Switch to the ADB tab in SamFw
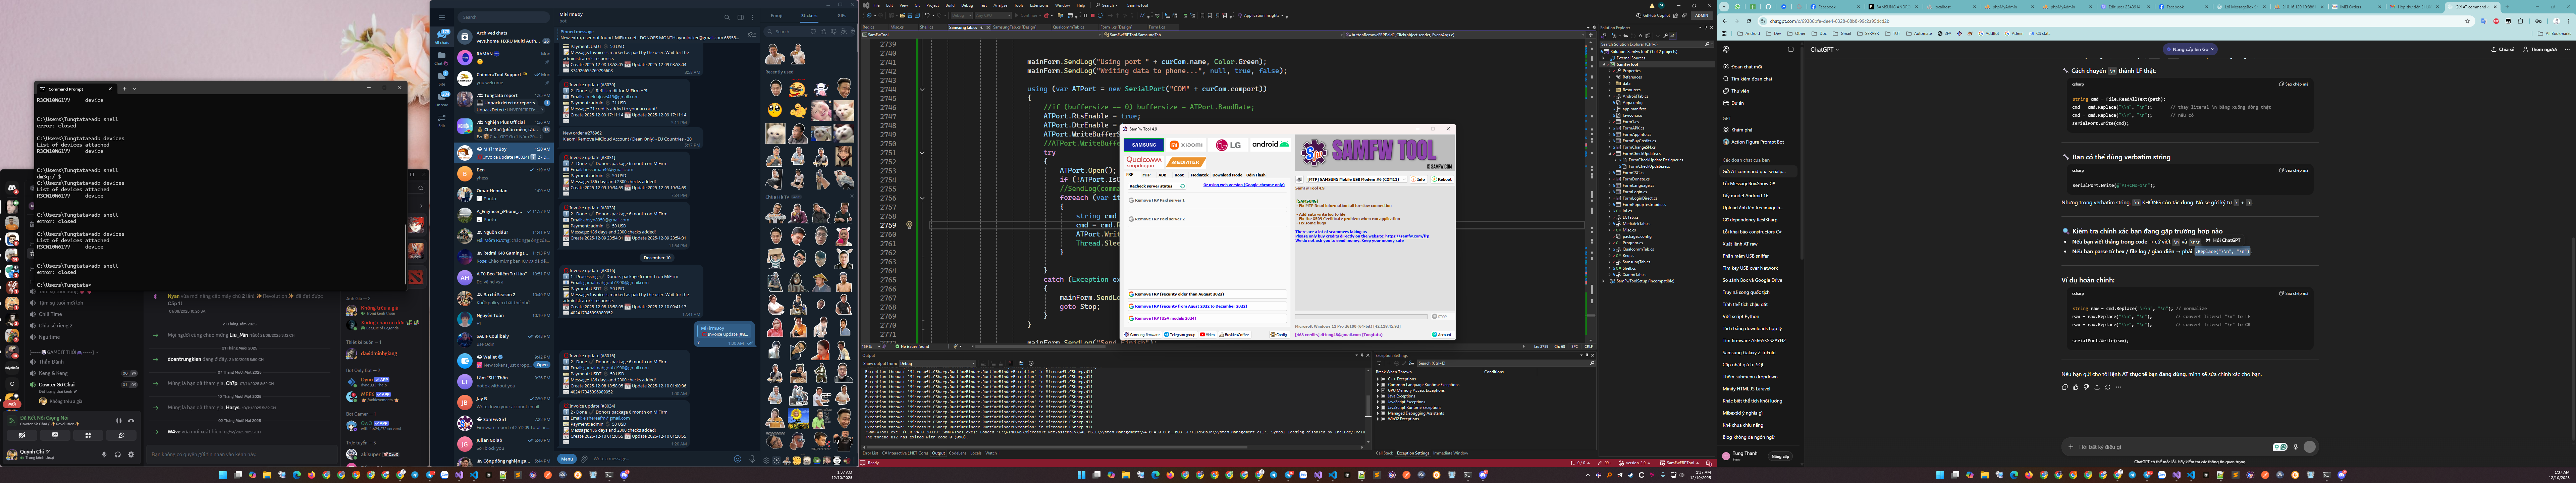 click(1162, 175)
